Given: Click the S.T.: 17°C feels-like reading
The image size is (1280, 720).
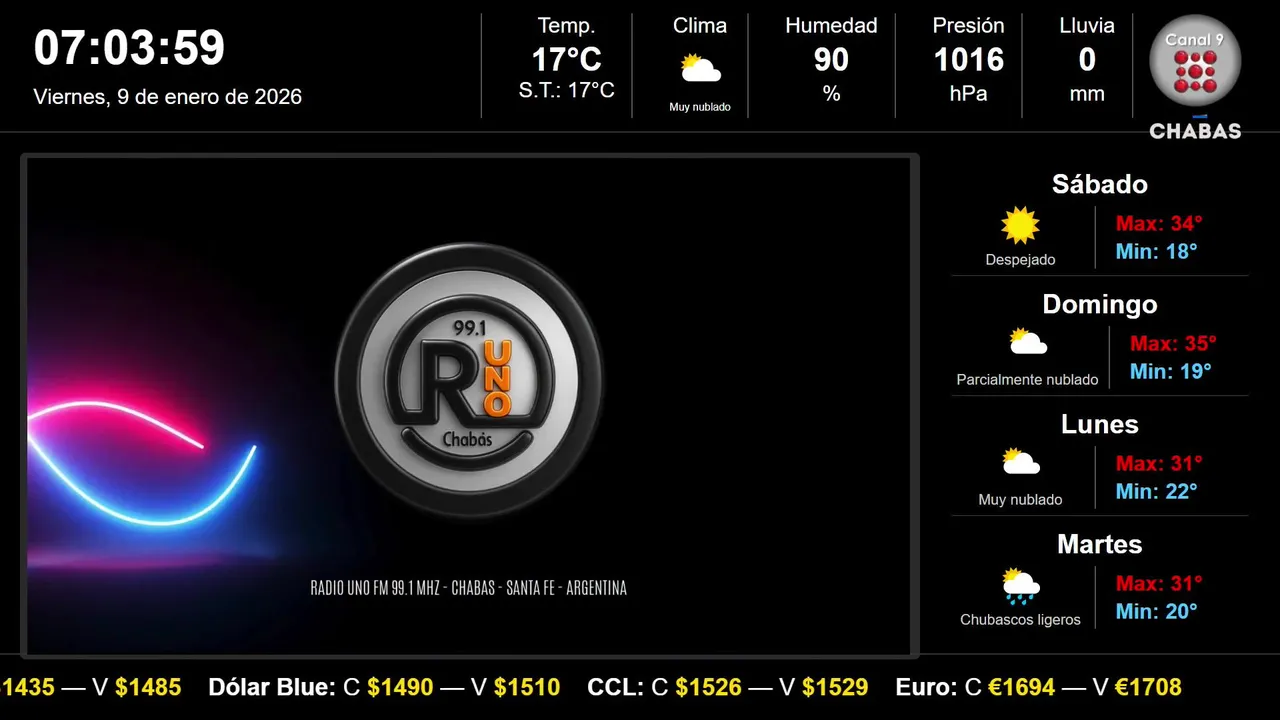Looking at the screenshot, I should coord(567,90).
